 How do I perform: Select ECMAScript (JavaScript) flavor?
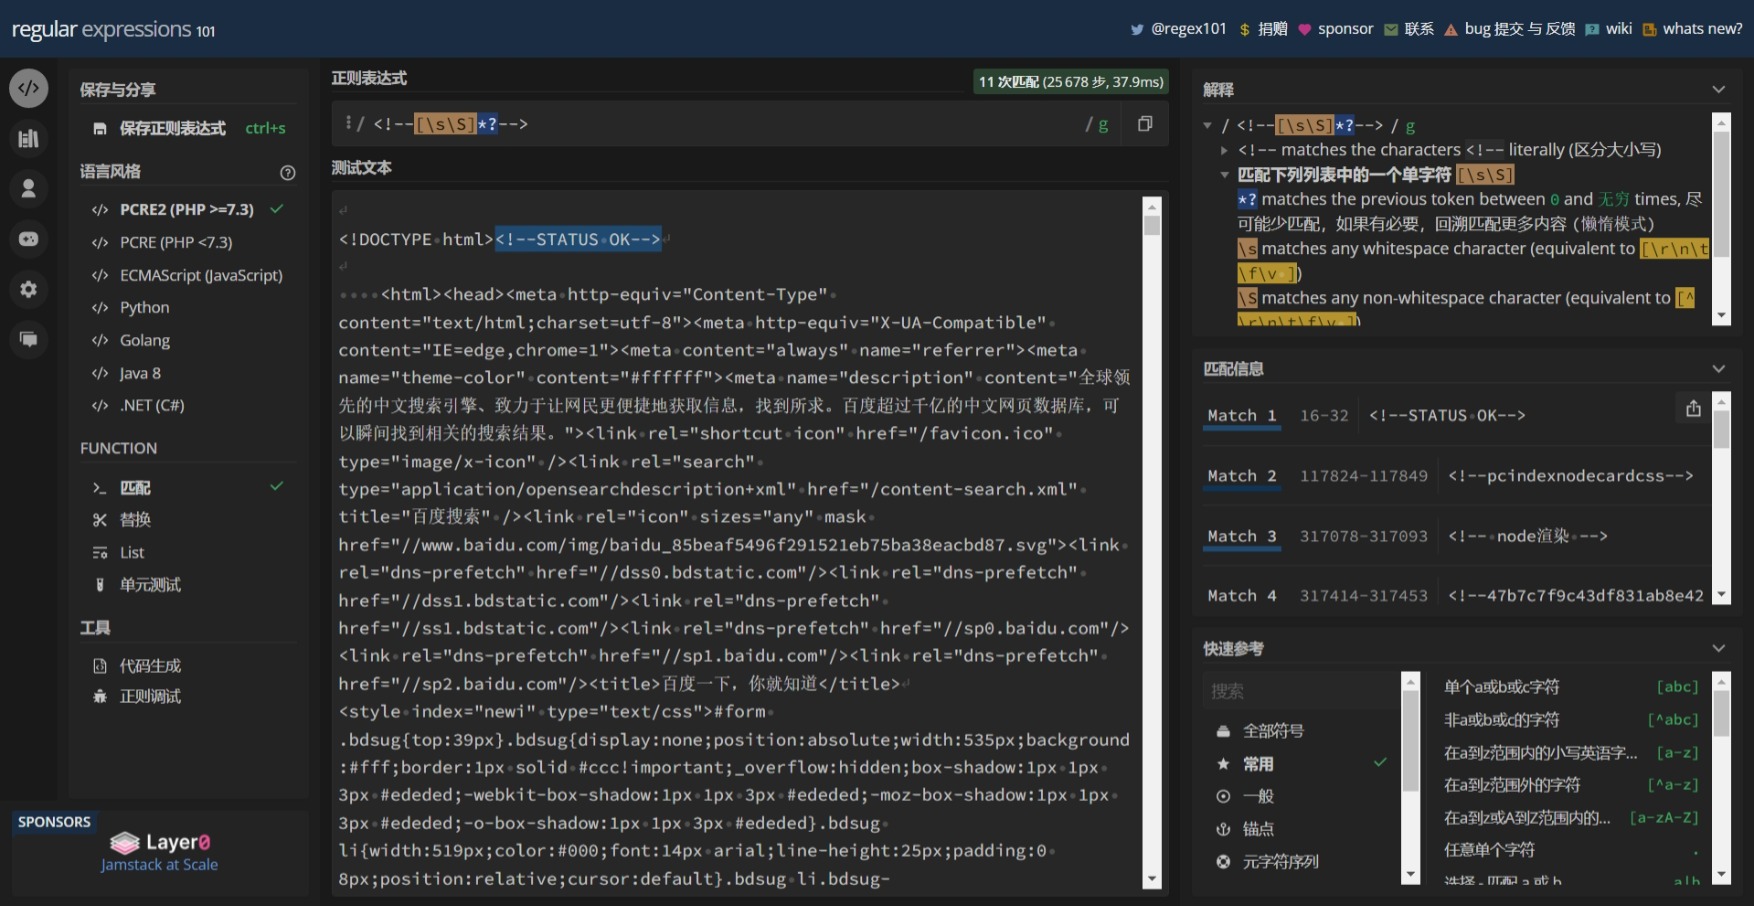[x=188, y=275]
